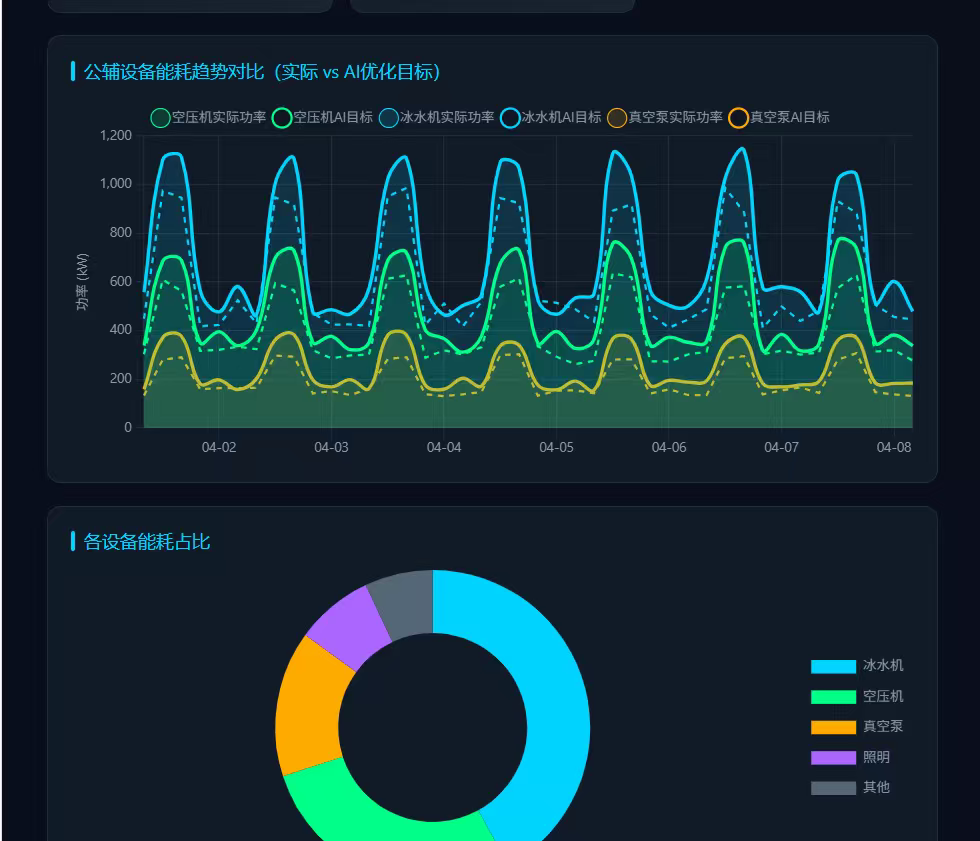The width and height of the screenshot is (980, 841).
Task: Hide the 冰水机实际功率 legend series
Action: tap(437, 117)
